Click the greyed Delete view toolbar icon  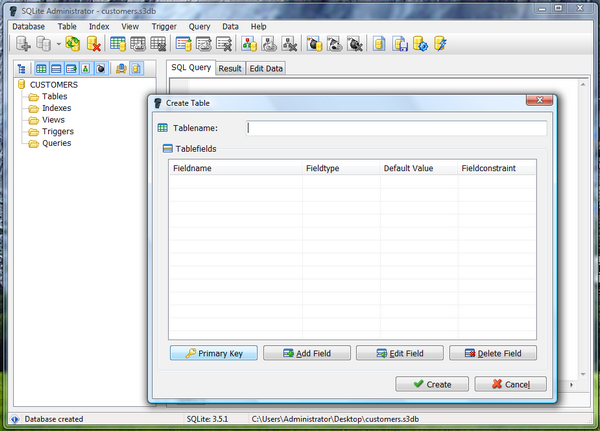[x=289, y=44]
